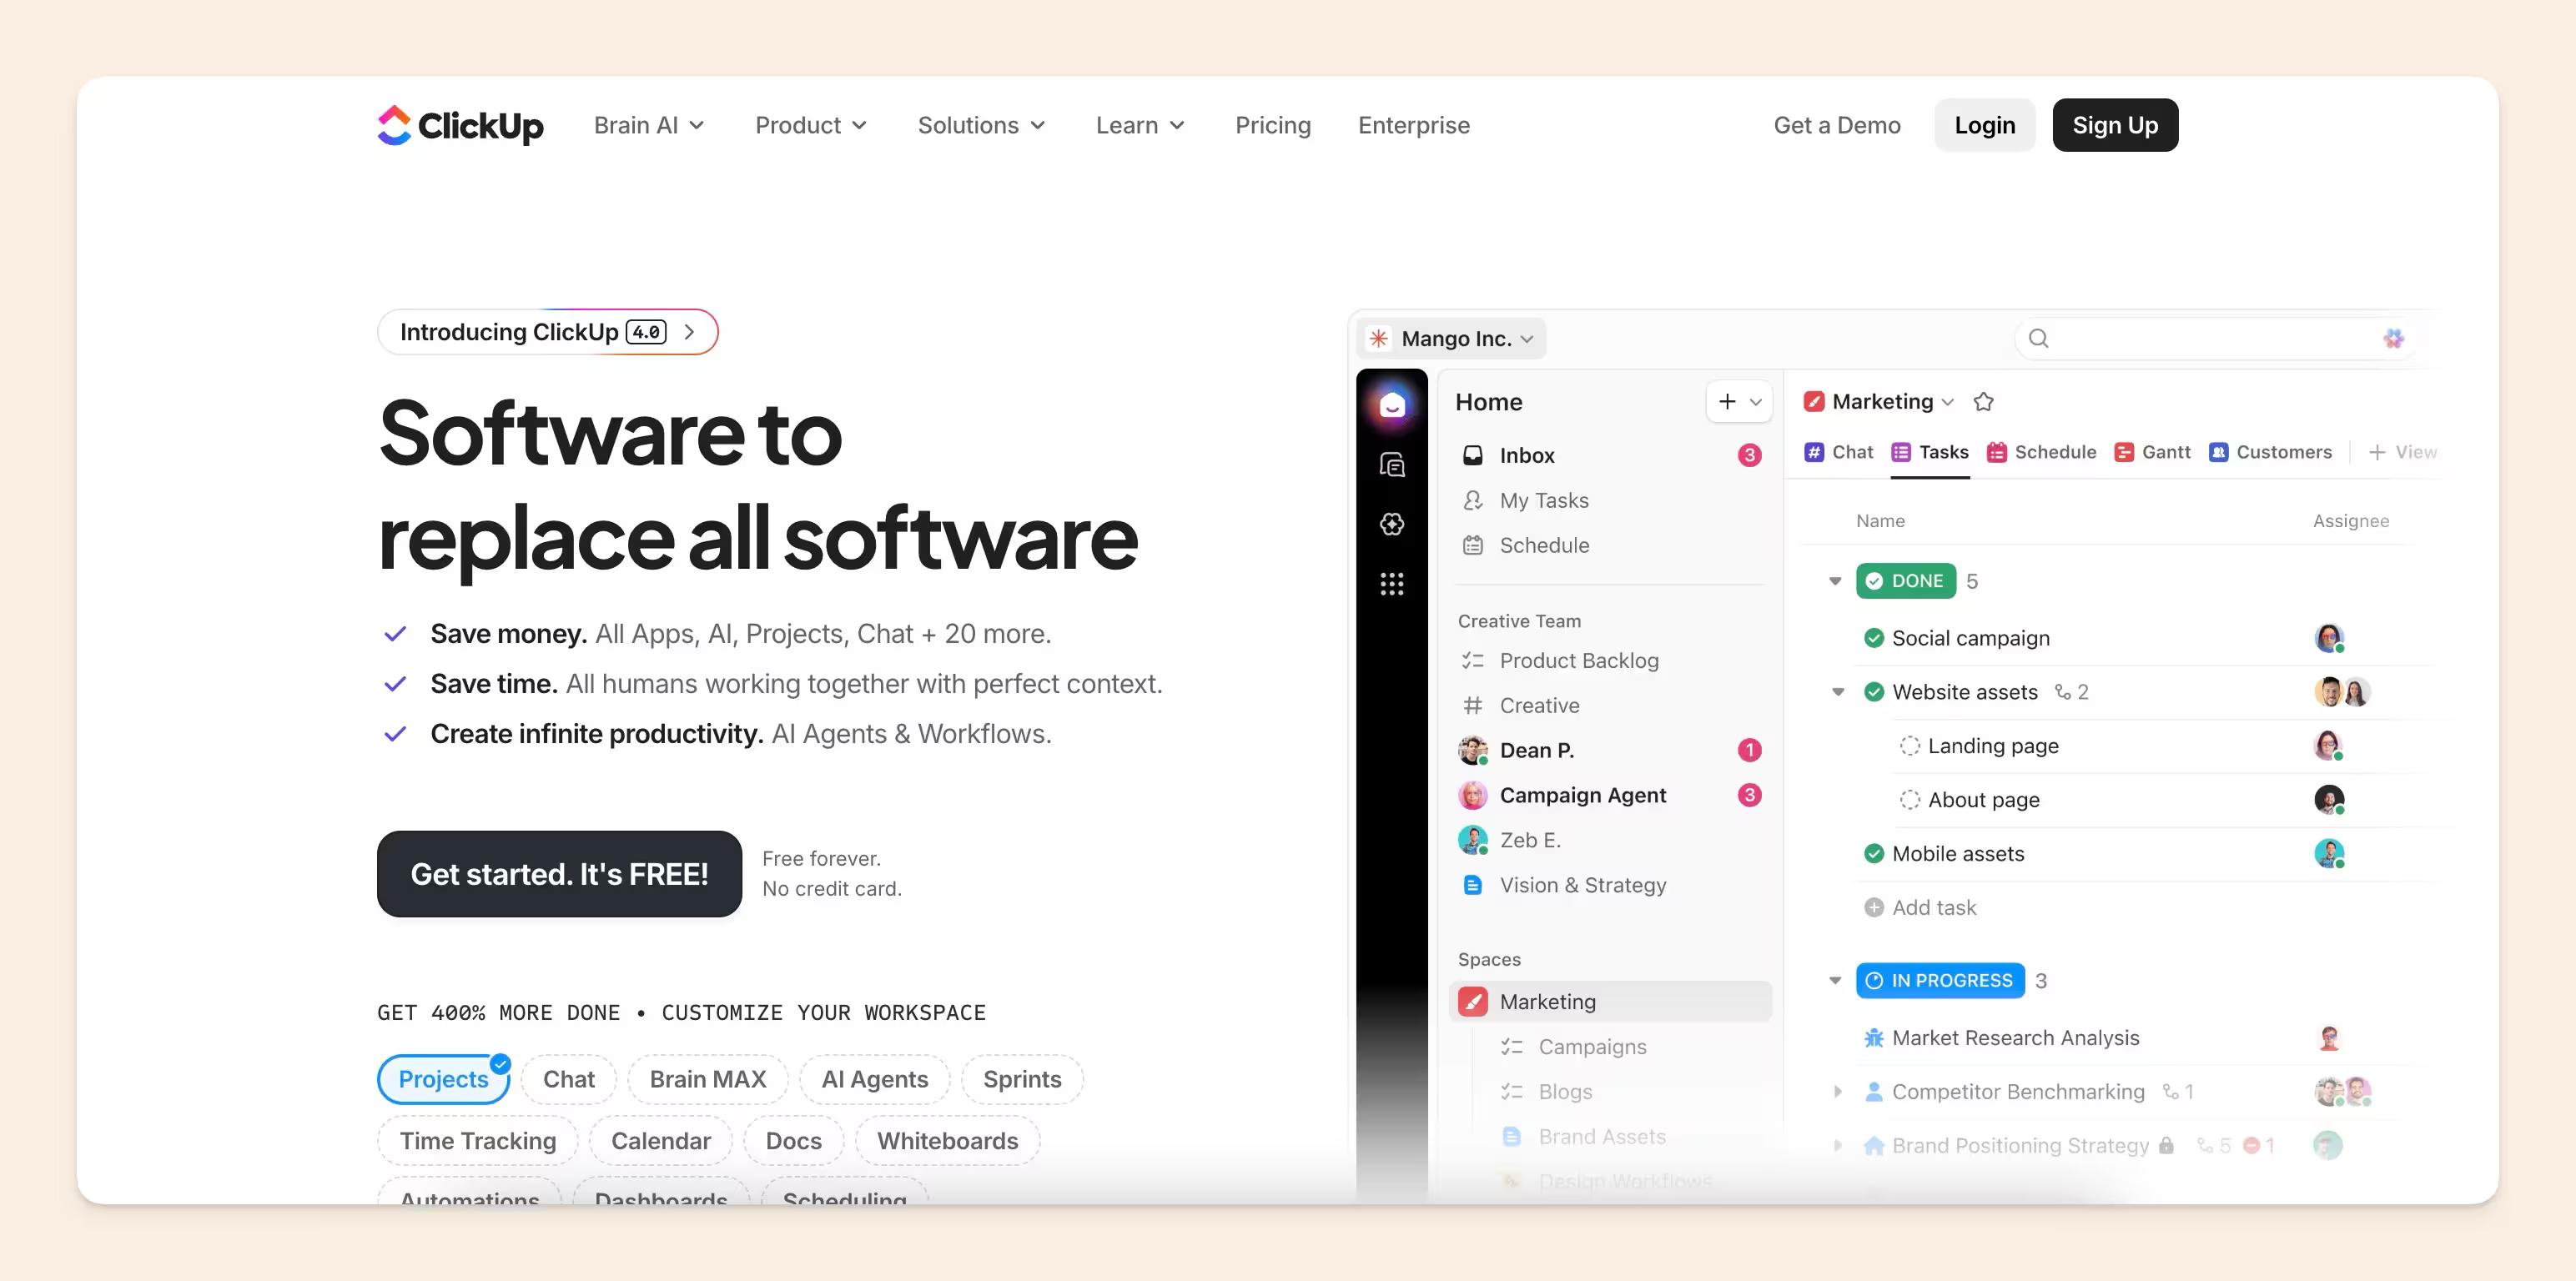Screen dimensions: 2576x1281
Task: Open the Product nav dropdown
Action: click(811, 126)
